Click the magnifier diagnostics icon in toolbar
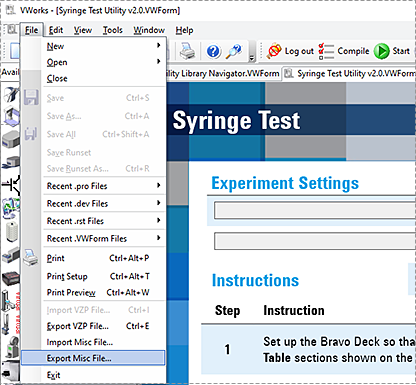The width and height of the screenshot is (416, 385). coord(234,51)
